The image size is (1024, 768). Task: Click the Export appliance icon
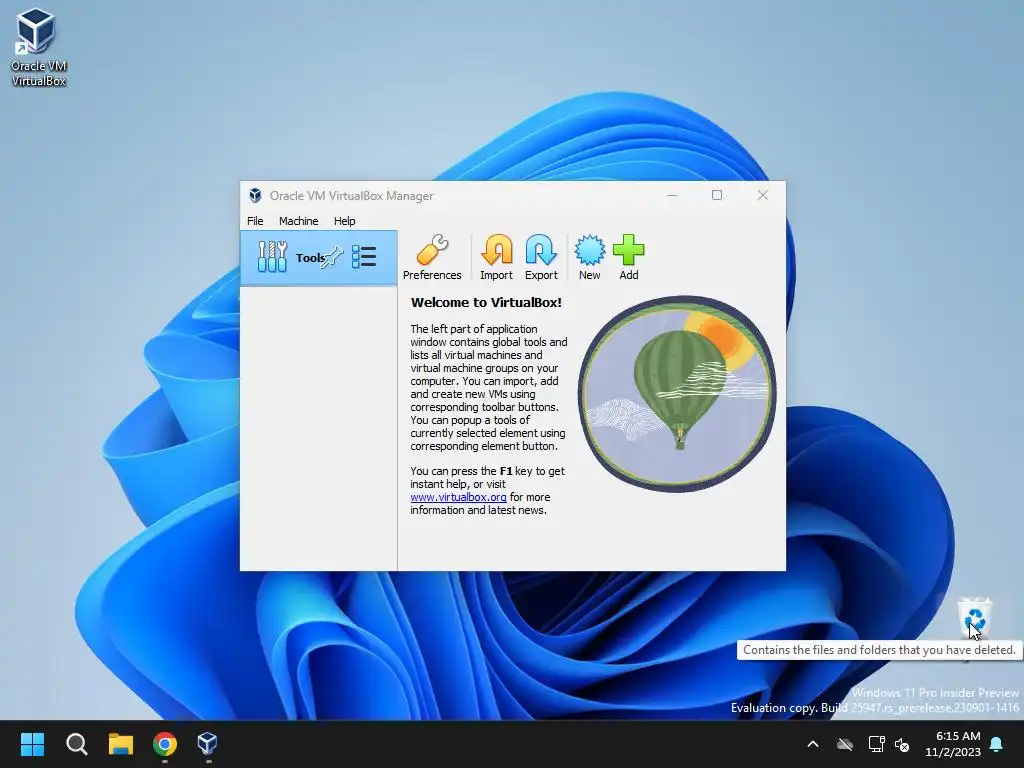click(x=541, y=257)
